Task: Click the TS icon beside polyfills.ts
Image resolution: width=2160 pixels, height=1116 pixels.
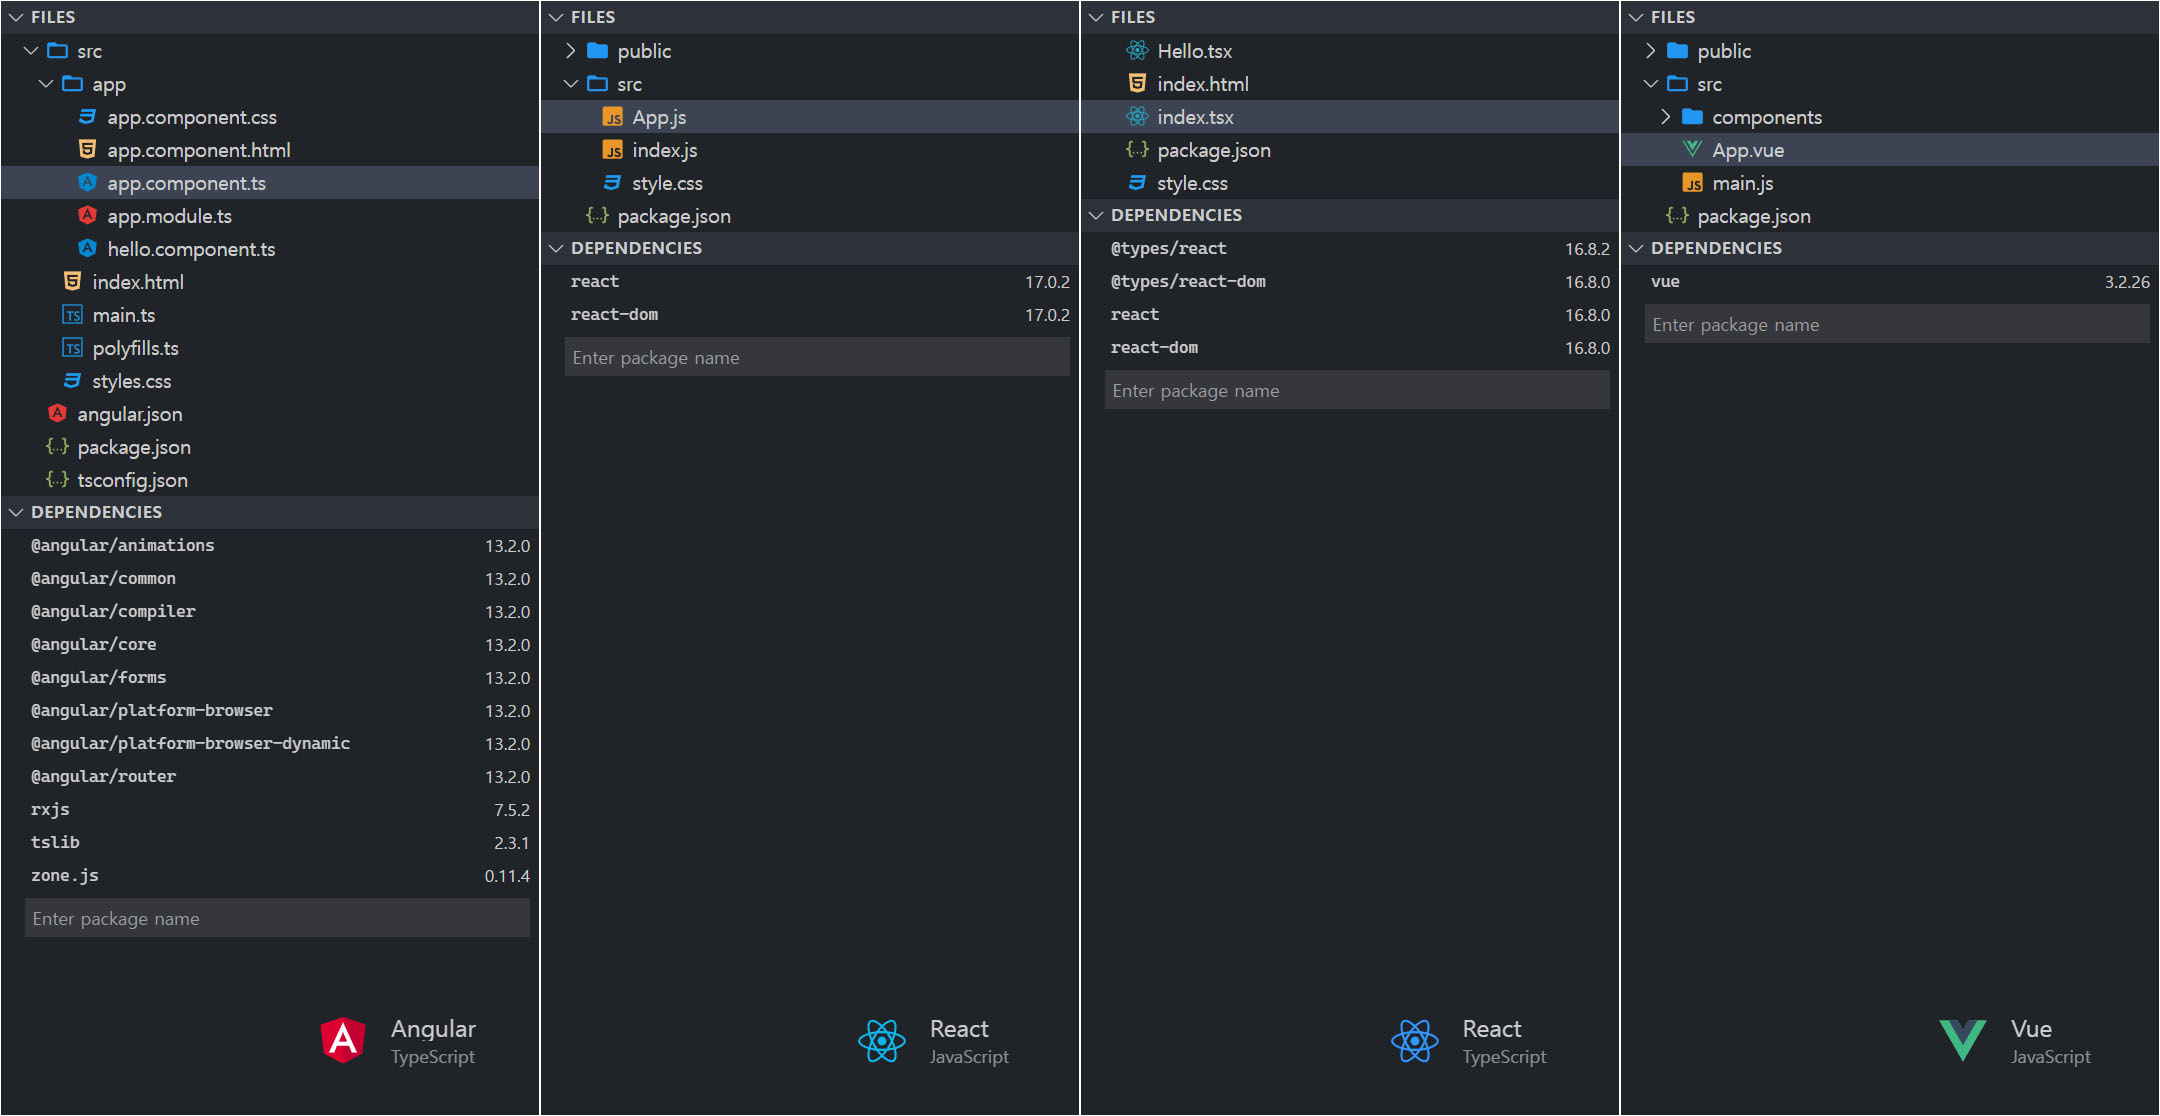Action: (x=73, y=348)
